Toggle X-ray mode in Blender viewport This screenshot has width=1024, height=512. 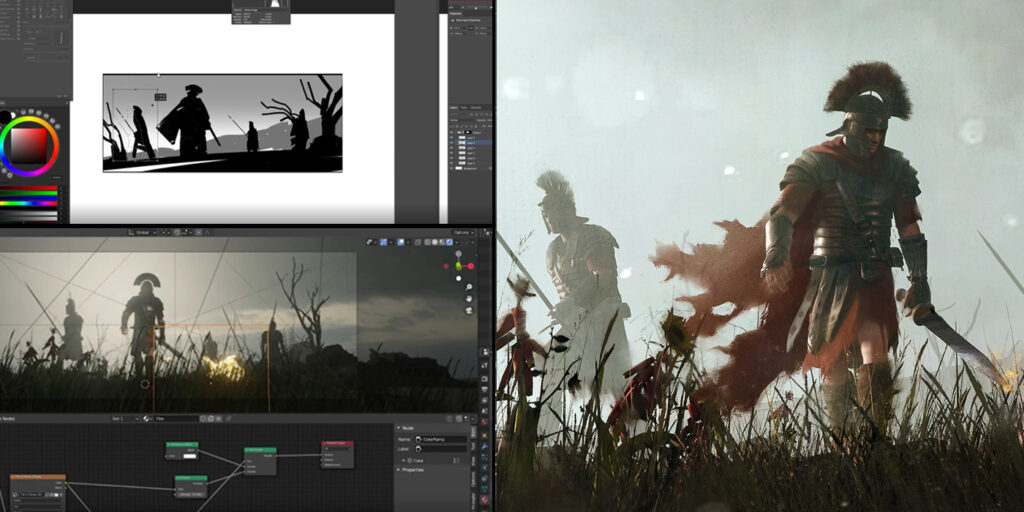418,242
